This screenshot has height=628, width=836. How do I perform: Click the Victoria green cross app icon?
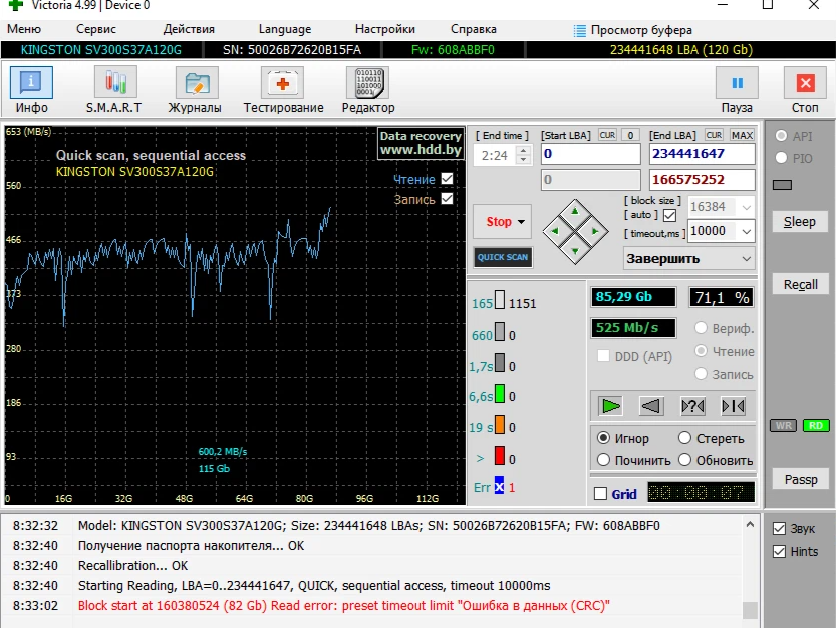pos(16,5)
